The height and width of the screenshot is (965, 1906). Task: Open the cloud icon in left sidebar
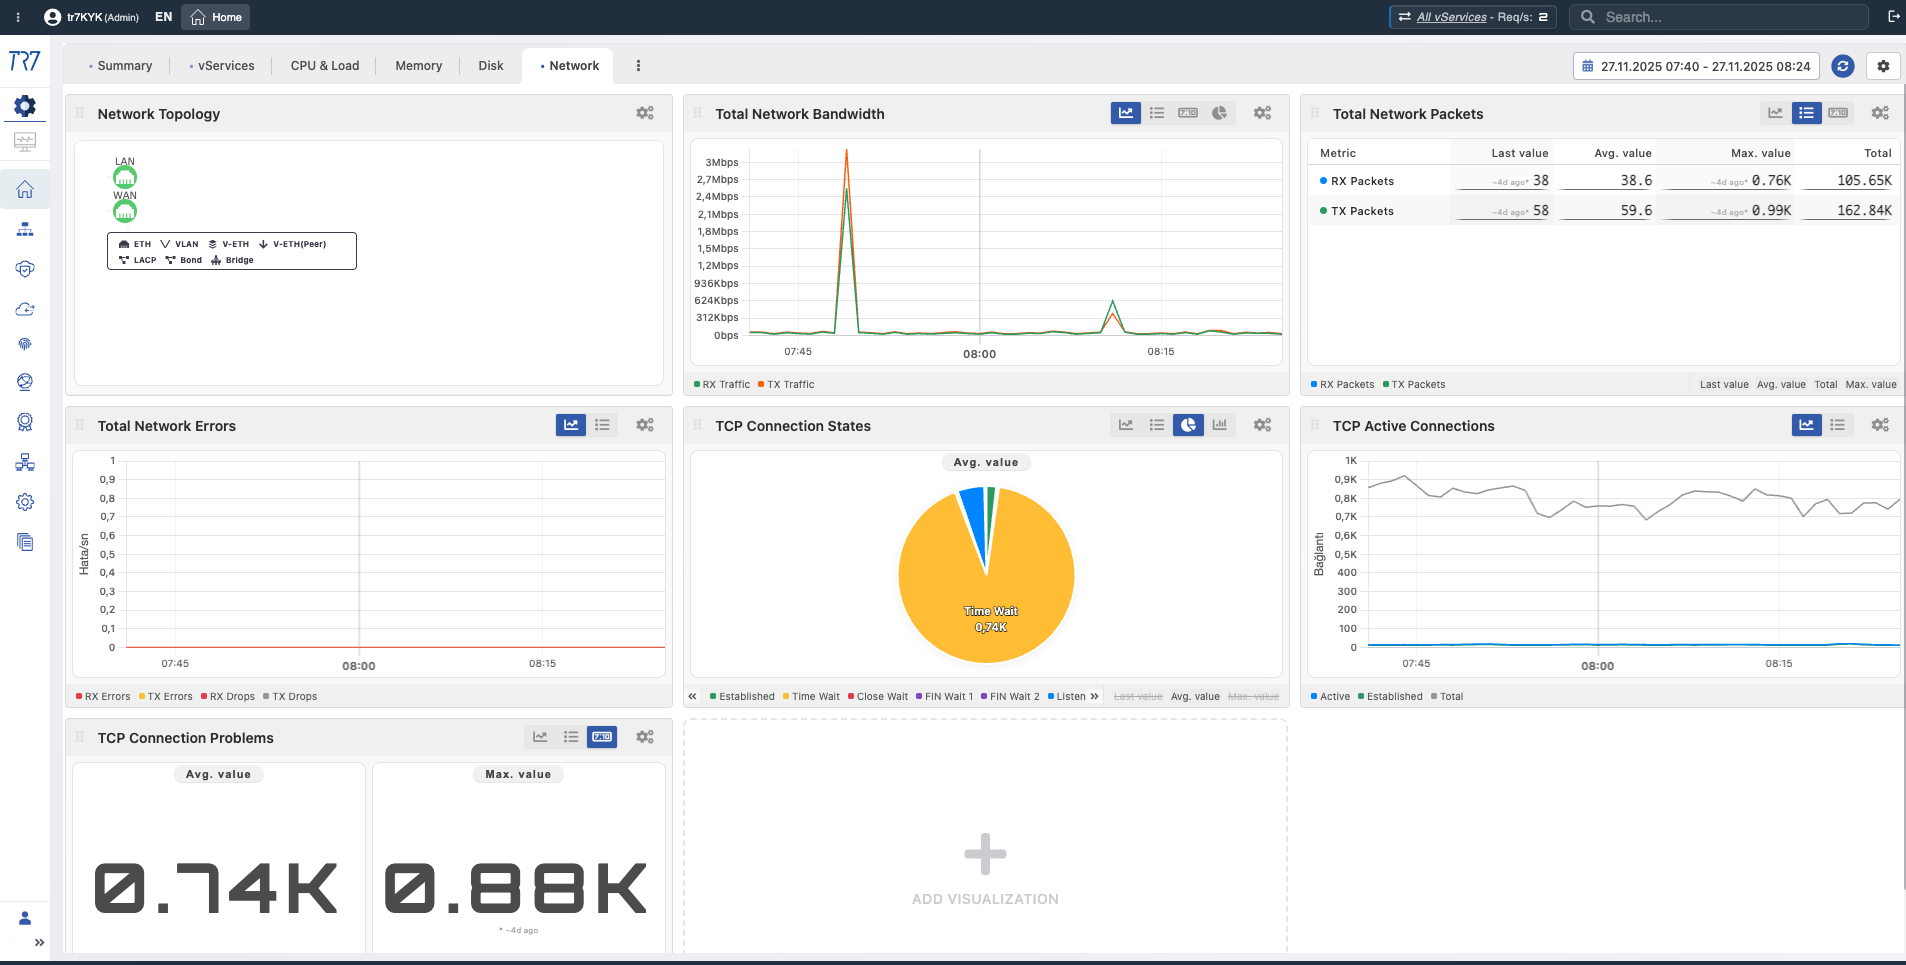(25, 309)
